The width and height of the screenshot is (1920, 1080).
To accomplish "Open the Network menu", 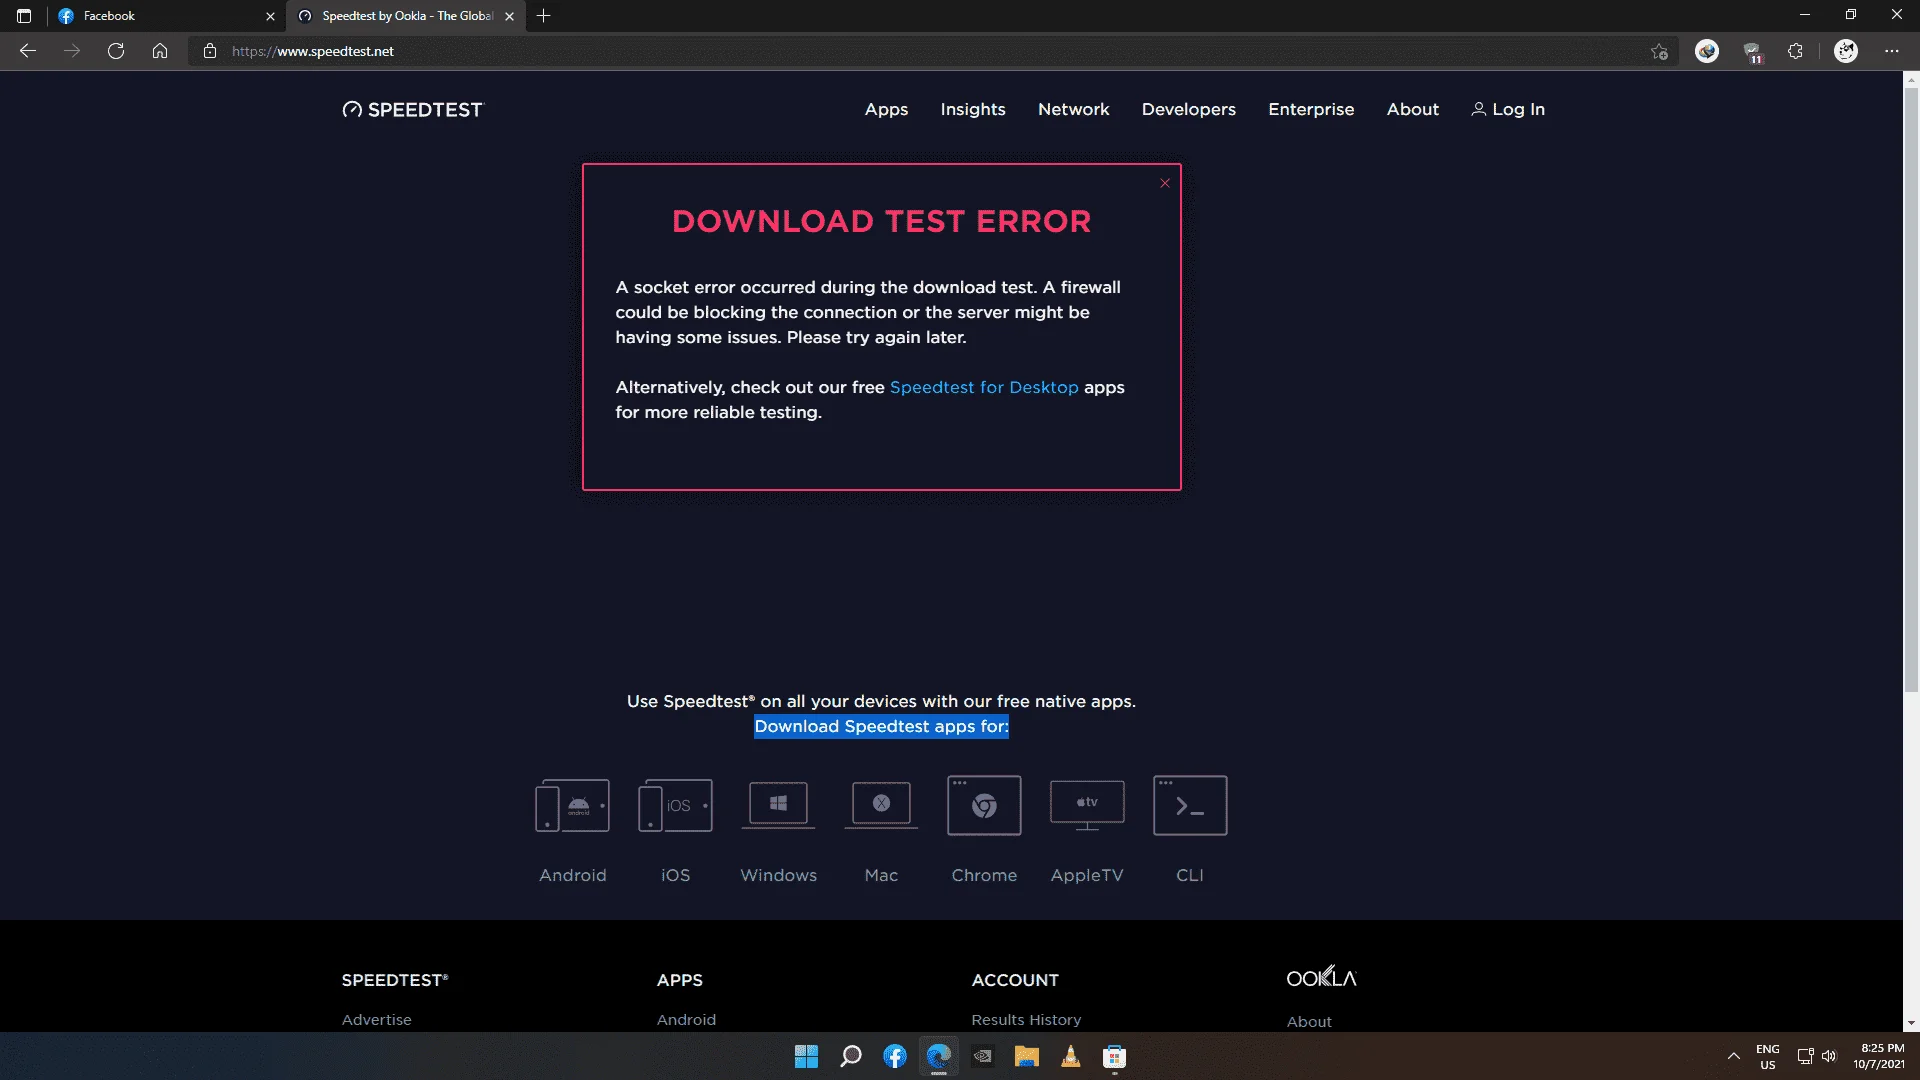I will [1074, 110].
